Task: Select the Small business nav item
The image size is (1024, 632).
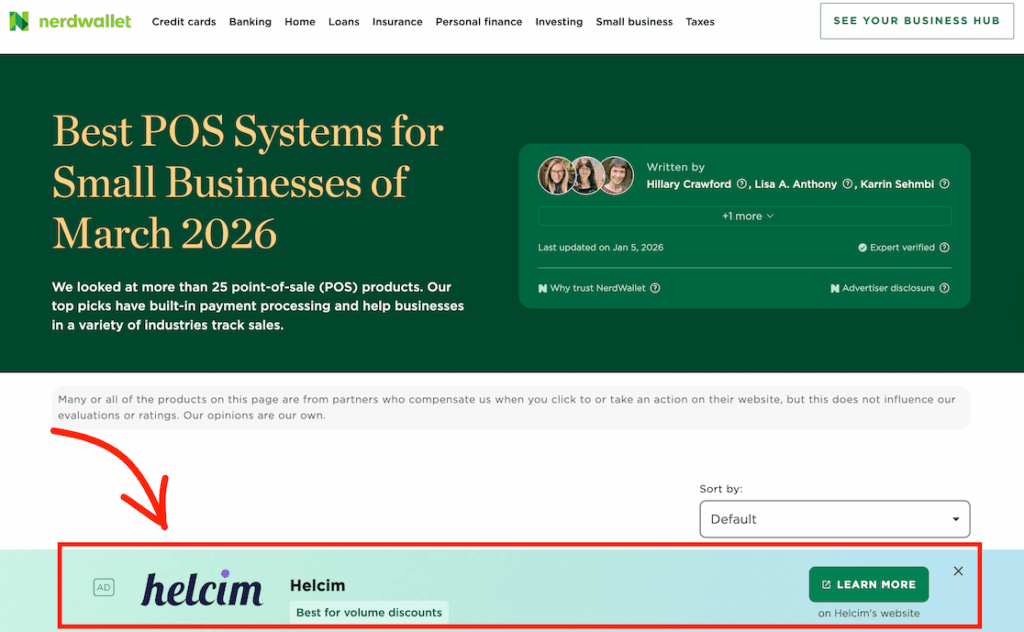Action: click(634, 22)
